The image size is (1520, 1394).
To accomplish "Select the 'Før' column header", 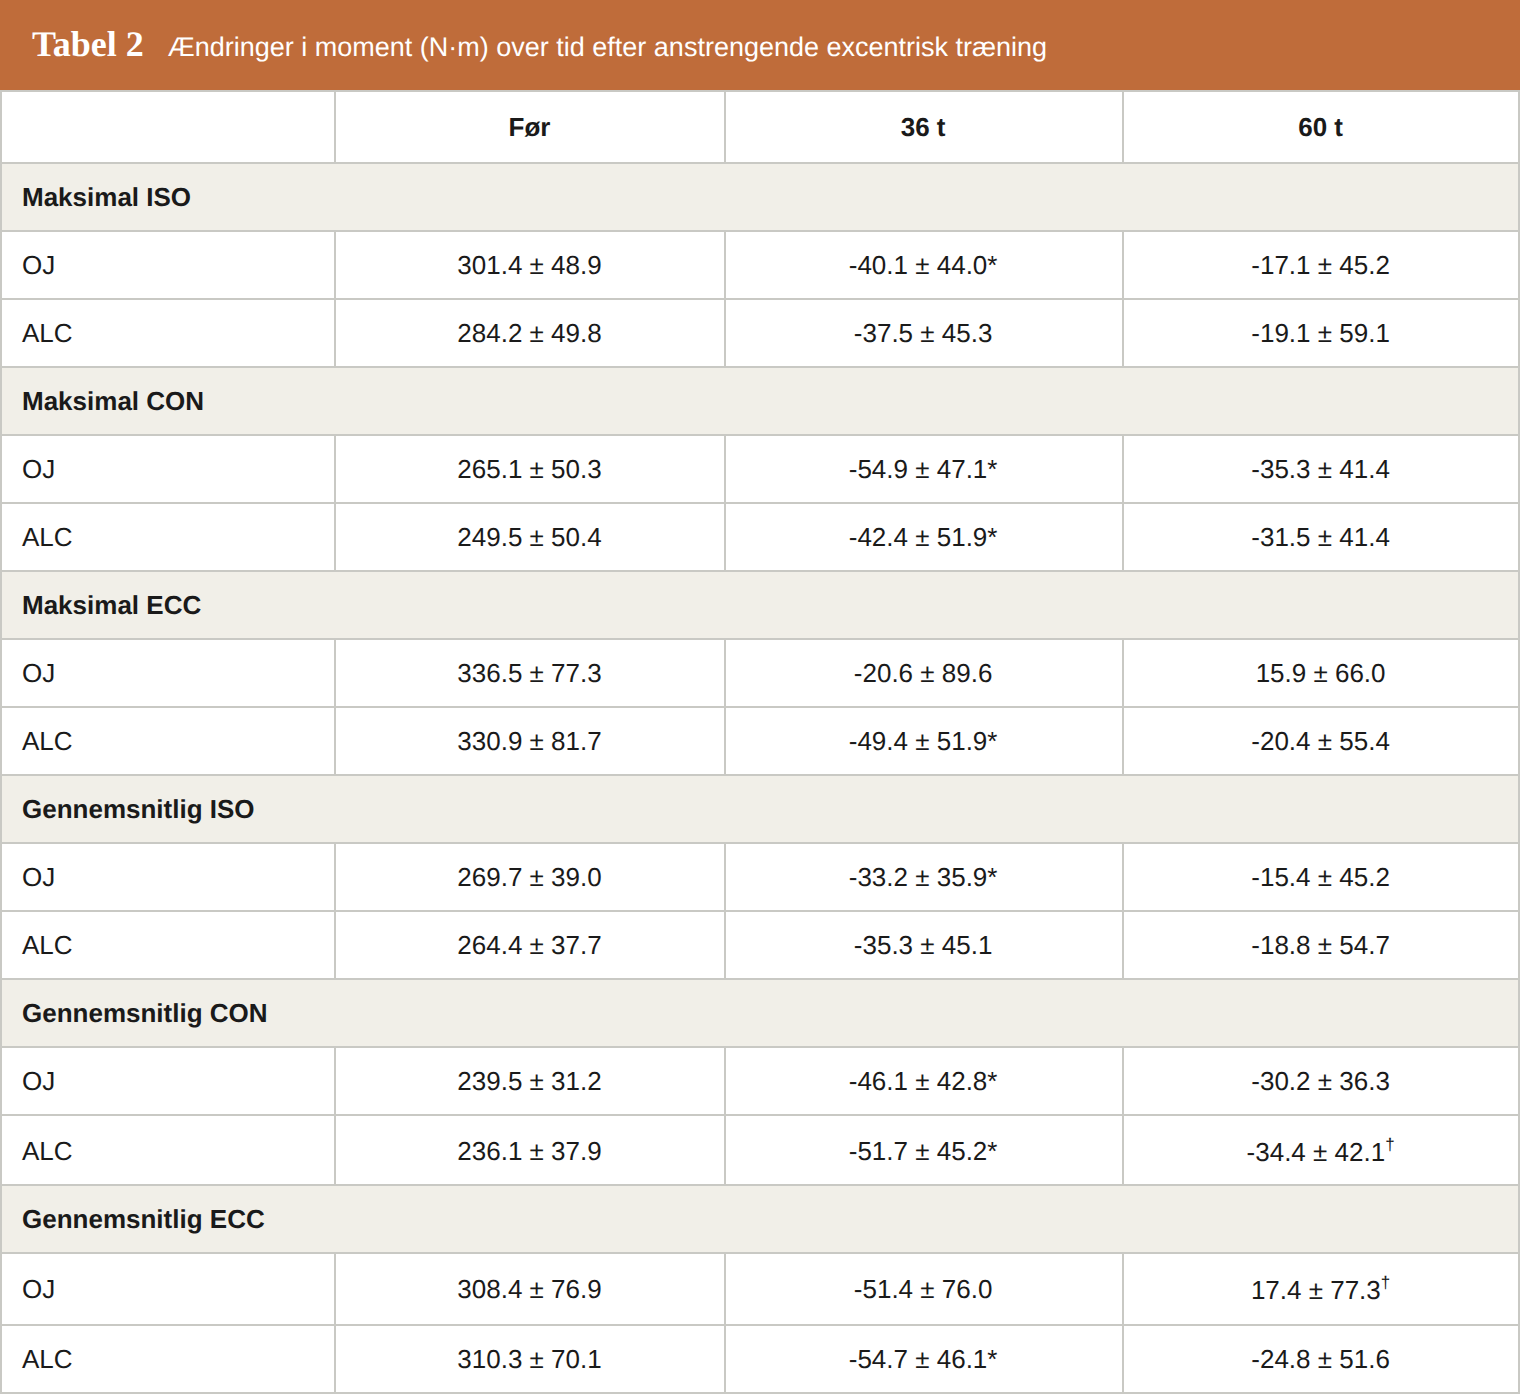I will pos(529,127).
